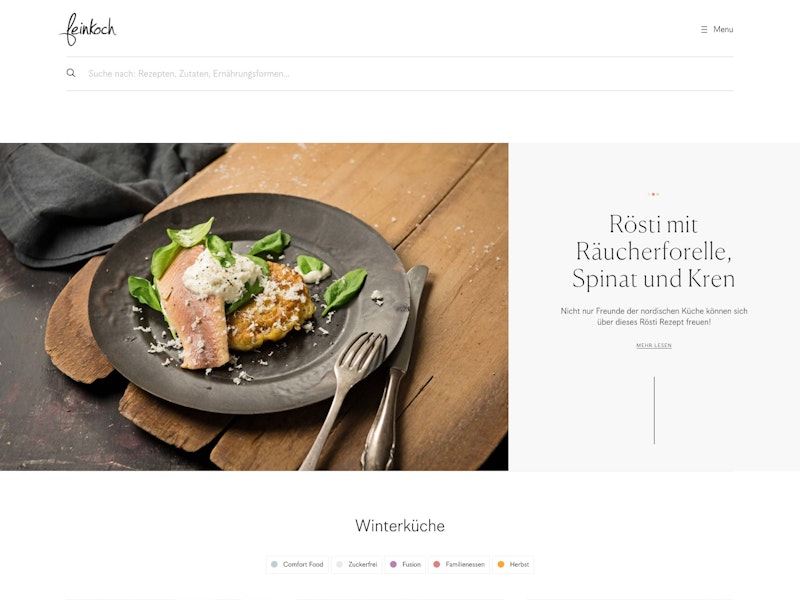This screenshot has width=800, height=600.
Task: Click the red dot on Familienessen
Action: (x=437, y=564)
